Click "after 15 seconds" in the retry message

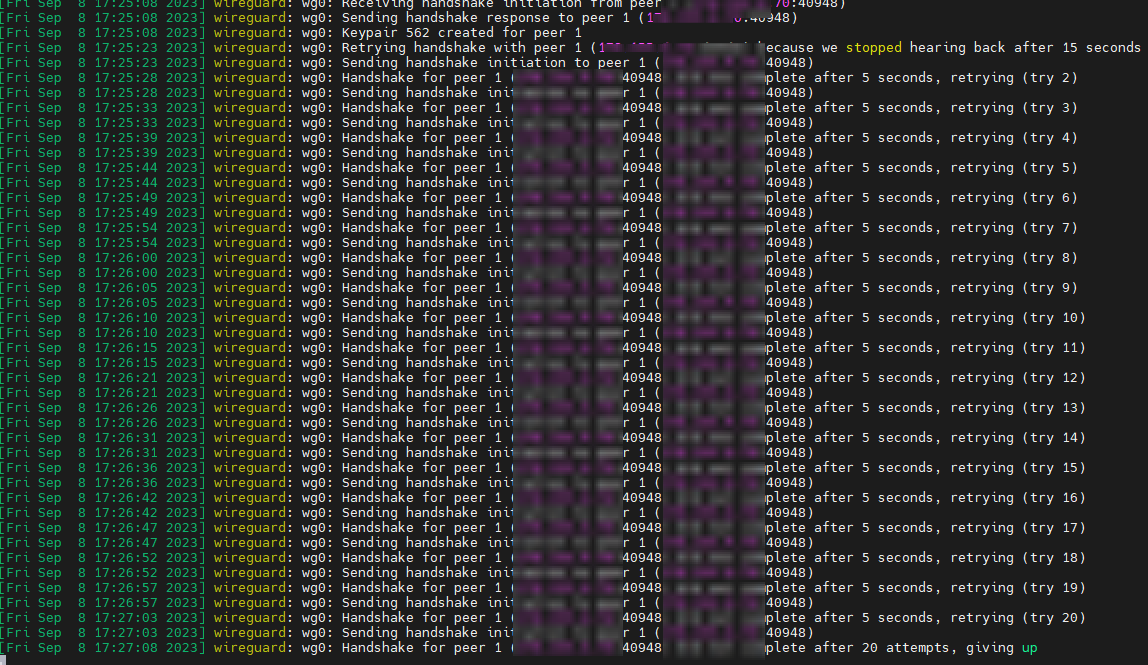pyautogui.click(x=1075, y=47)
